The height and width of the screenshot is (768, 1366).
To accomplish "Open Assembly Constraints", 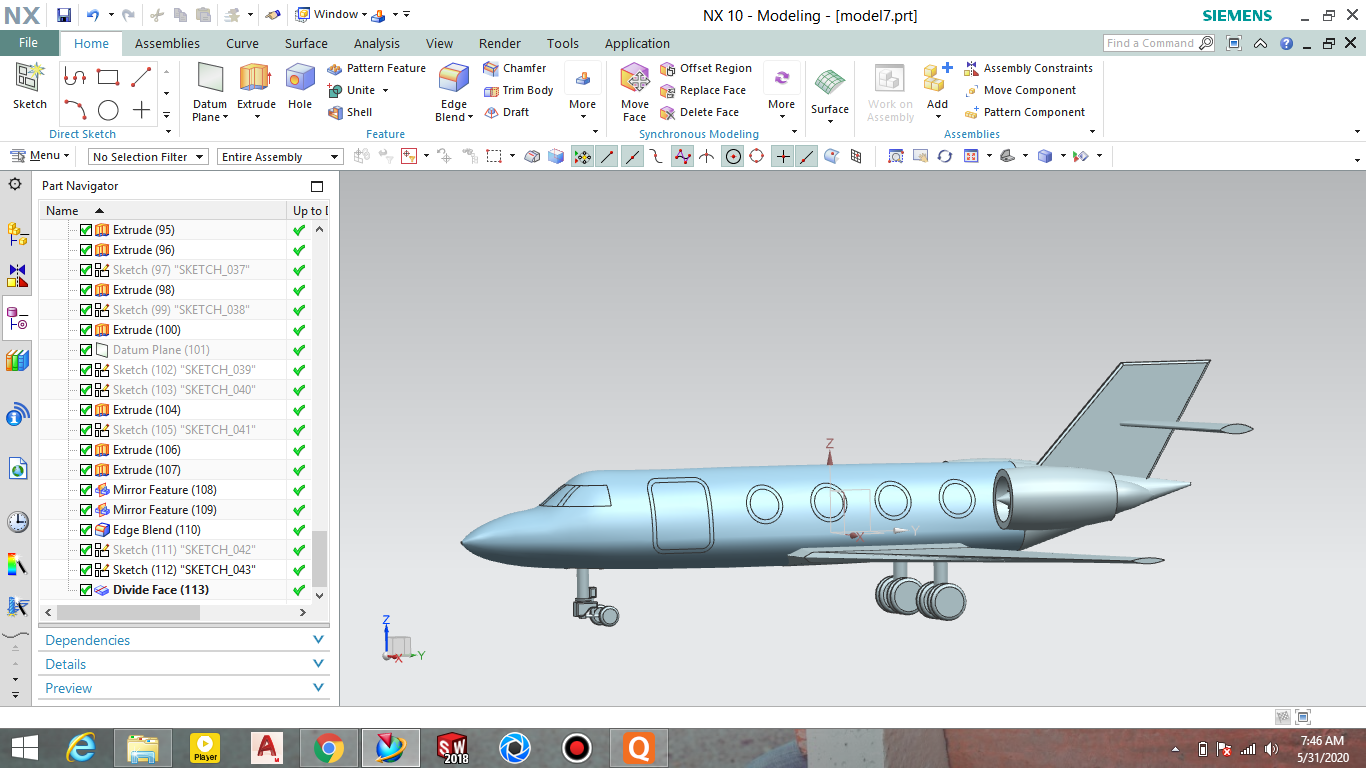I will point(1028,68).
